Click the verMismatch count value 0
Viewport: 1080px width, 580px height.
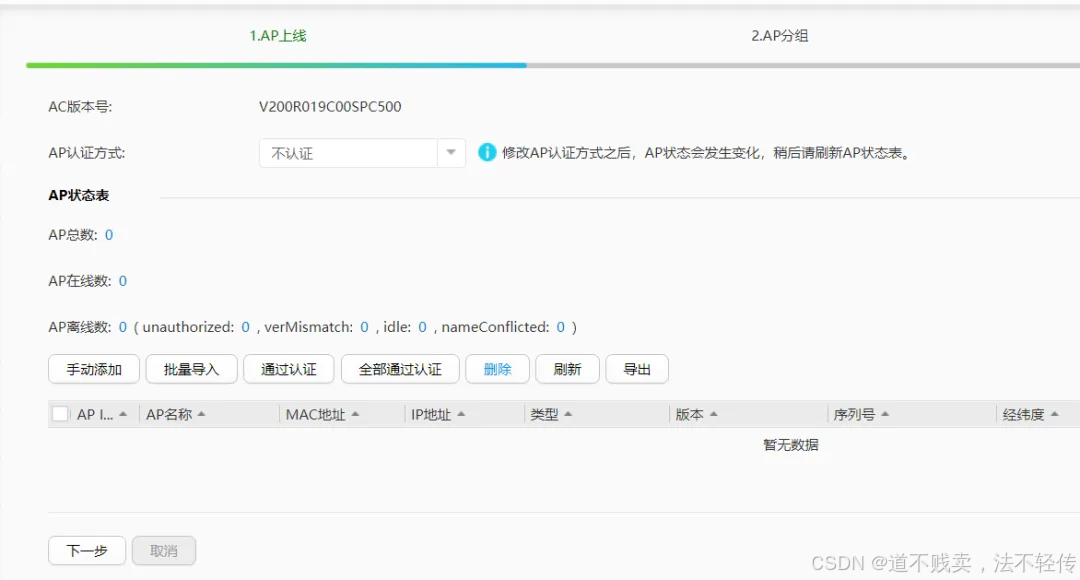364,327
